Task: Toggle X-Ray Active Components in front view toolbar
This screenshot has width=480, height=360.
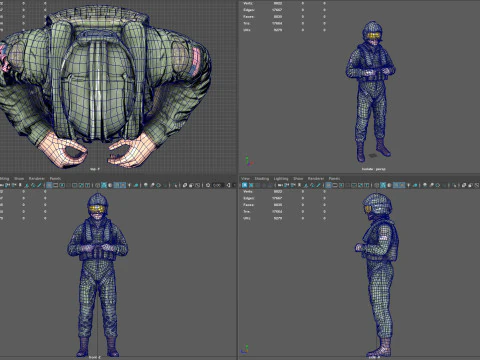Action: pos(191,185)
